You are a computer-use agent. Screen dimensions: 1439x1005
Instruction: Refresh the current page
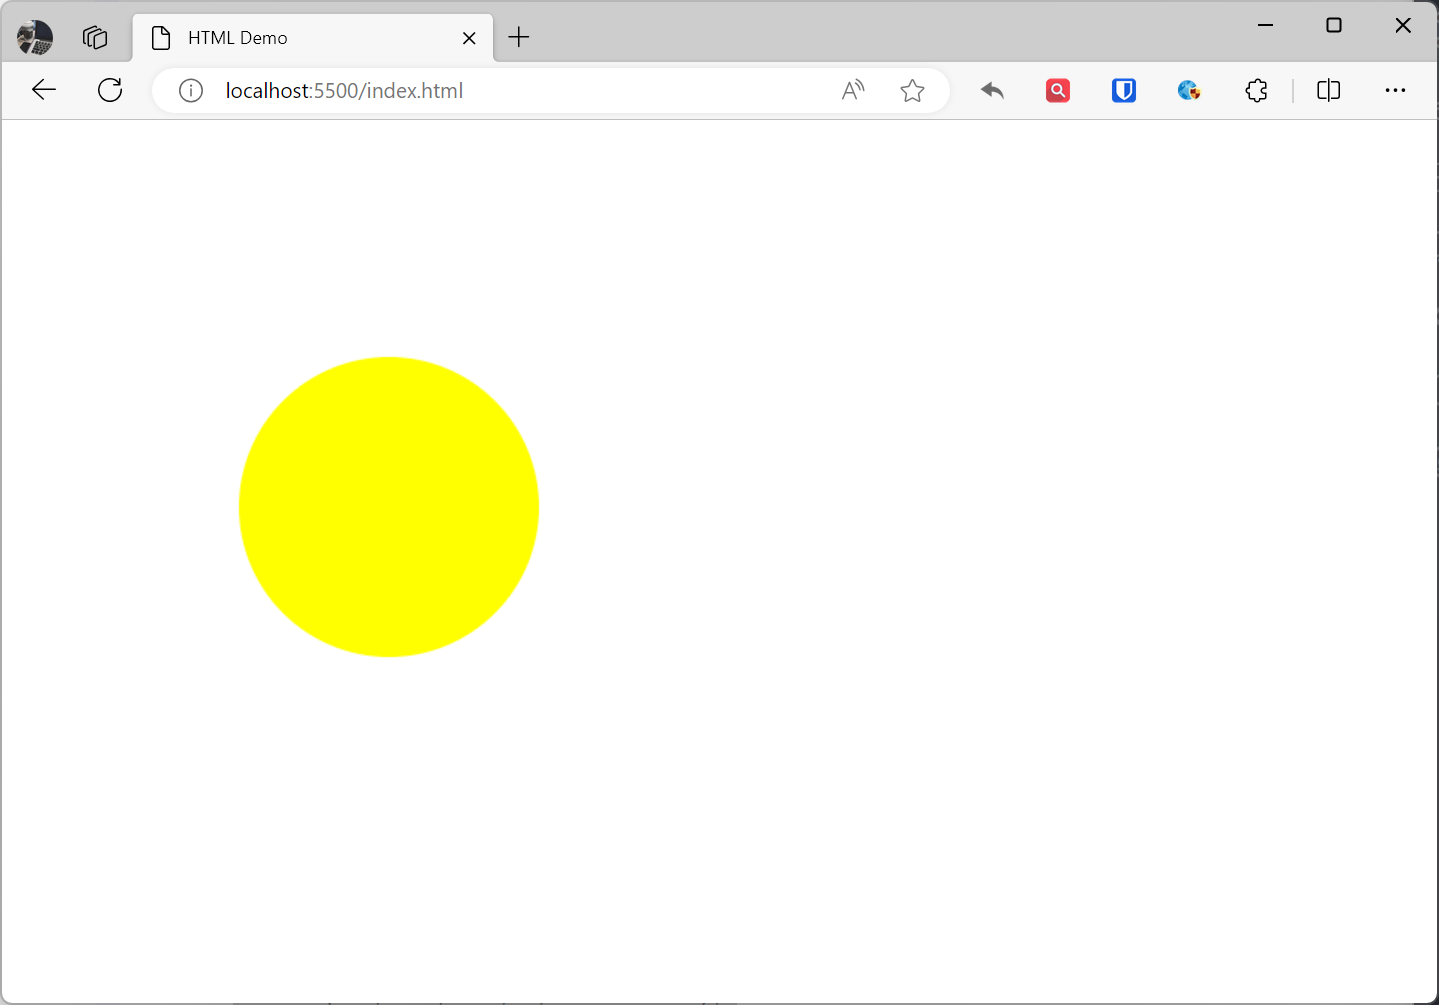pos(110,90)
